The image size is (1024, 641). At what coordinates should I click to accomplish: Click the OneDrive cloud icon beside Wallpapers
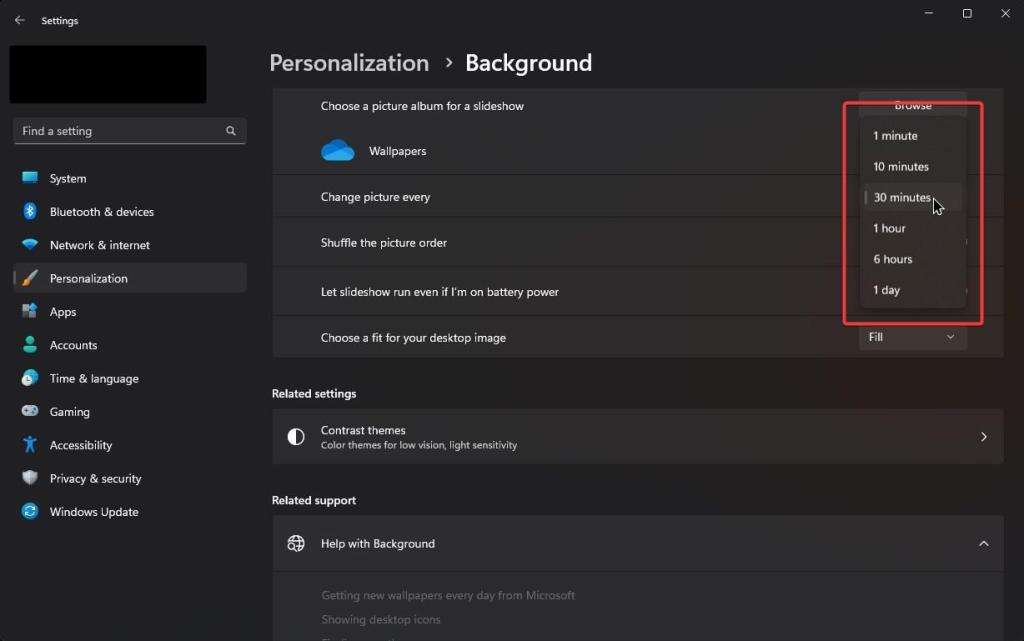coord(338,151)
